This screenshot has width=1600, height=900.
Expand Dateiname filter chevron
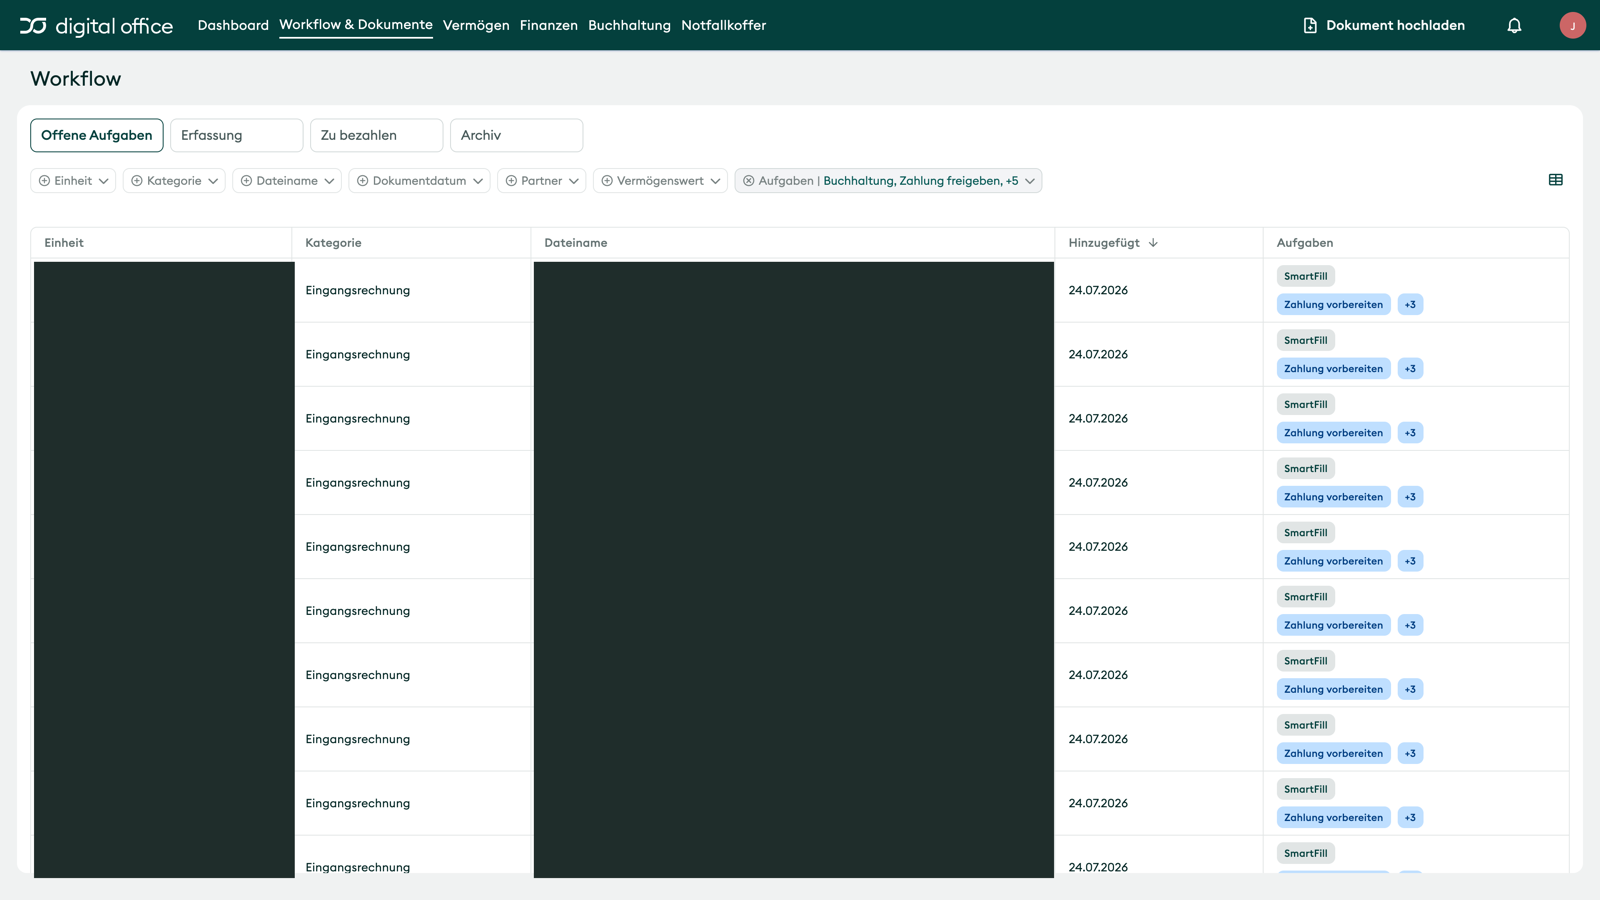click(329, 181)
